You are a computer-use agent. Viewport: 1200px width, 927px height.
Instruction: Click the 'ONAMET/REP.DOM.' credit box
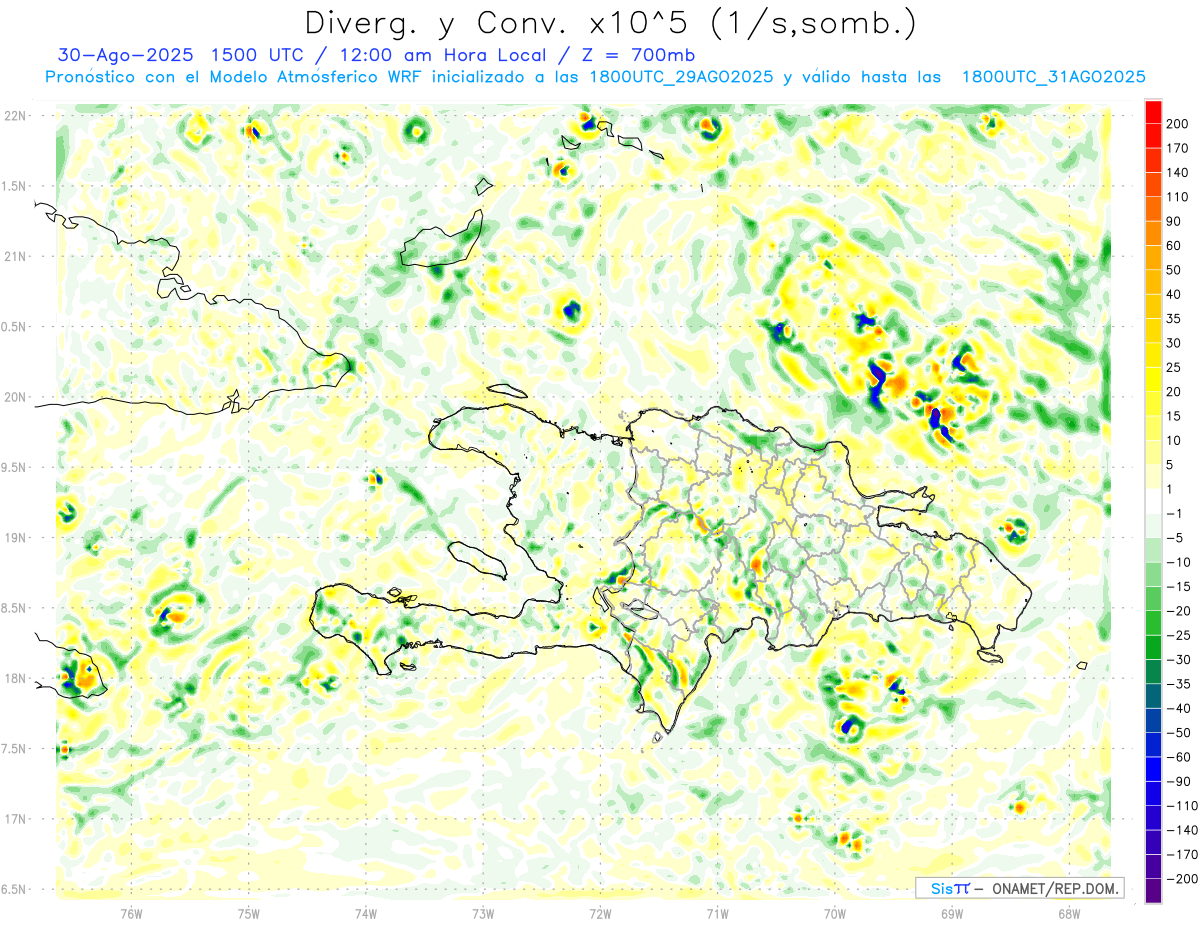click(1019, 888)
